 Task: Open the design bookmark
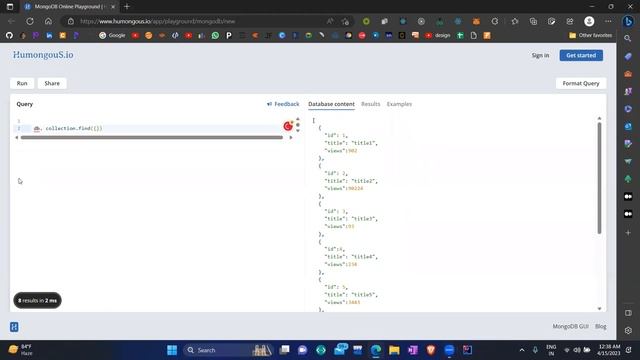pyautogui.click(x=438, y=36)
